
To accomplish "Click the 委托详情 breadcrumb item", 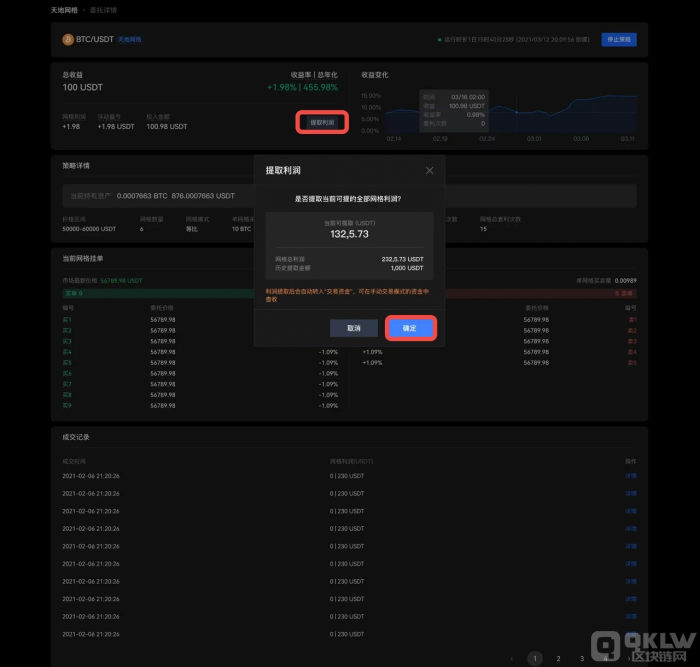I will [x=103, y=10].
